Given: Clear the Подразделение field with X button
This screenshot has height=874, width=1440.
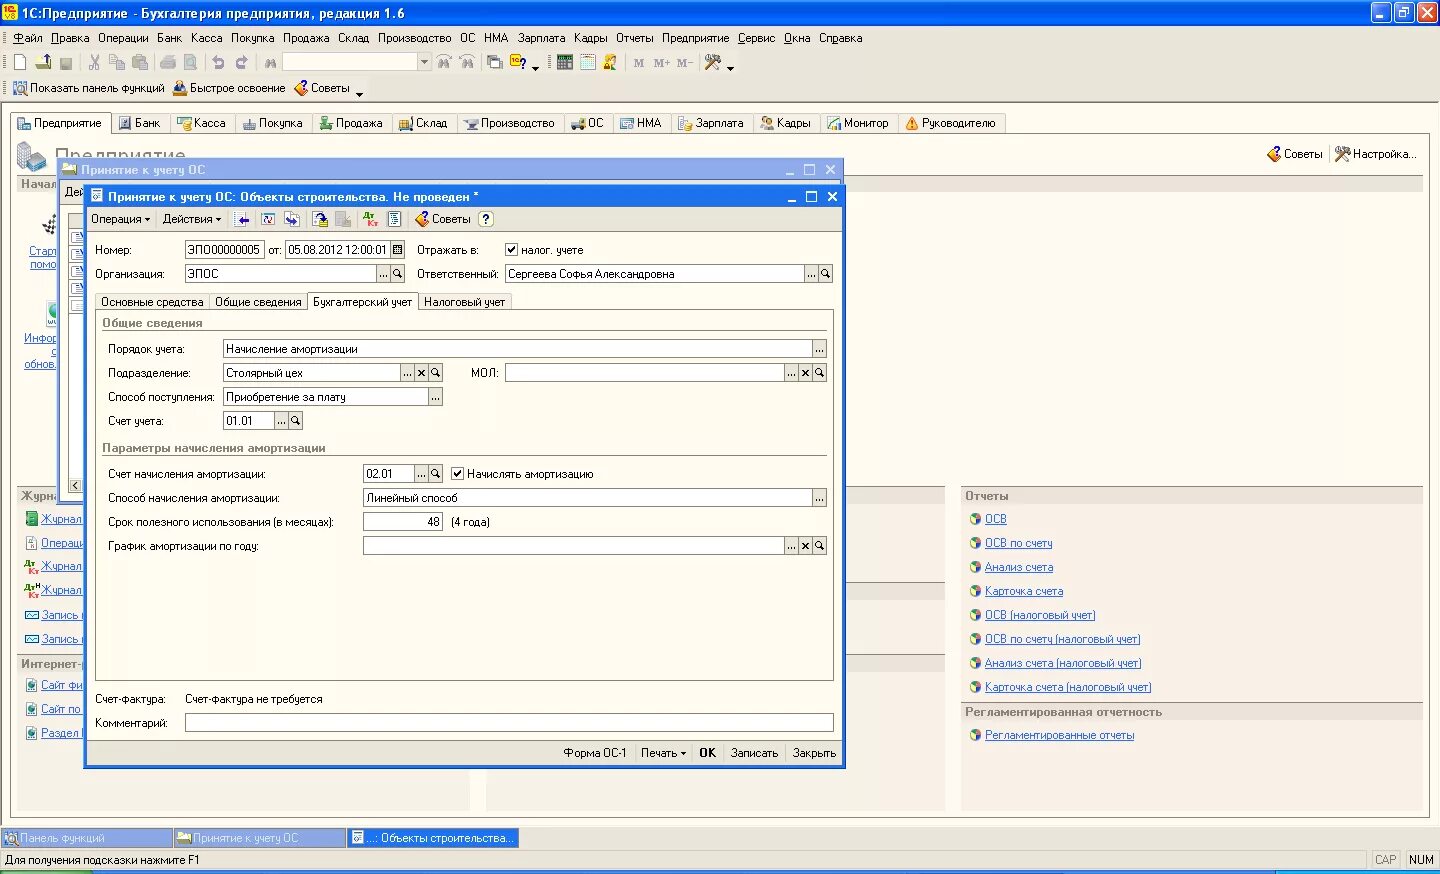Looking at the screenshot, I should coord(421,373).
